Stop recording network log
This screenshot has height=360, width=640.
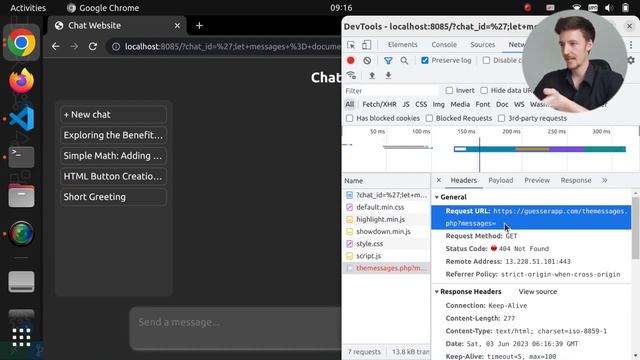click(351, 60)
